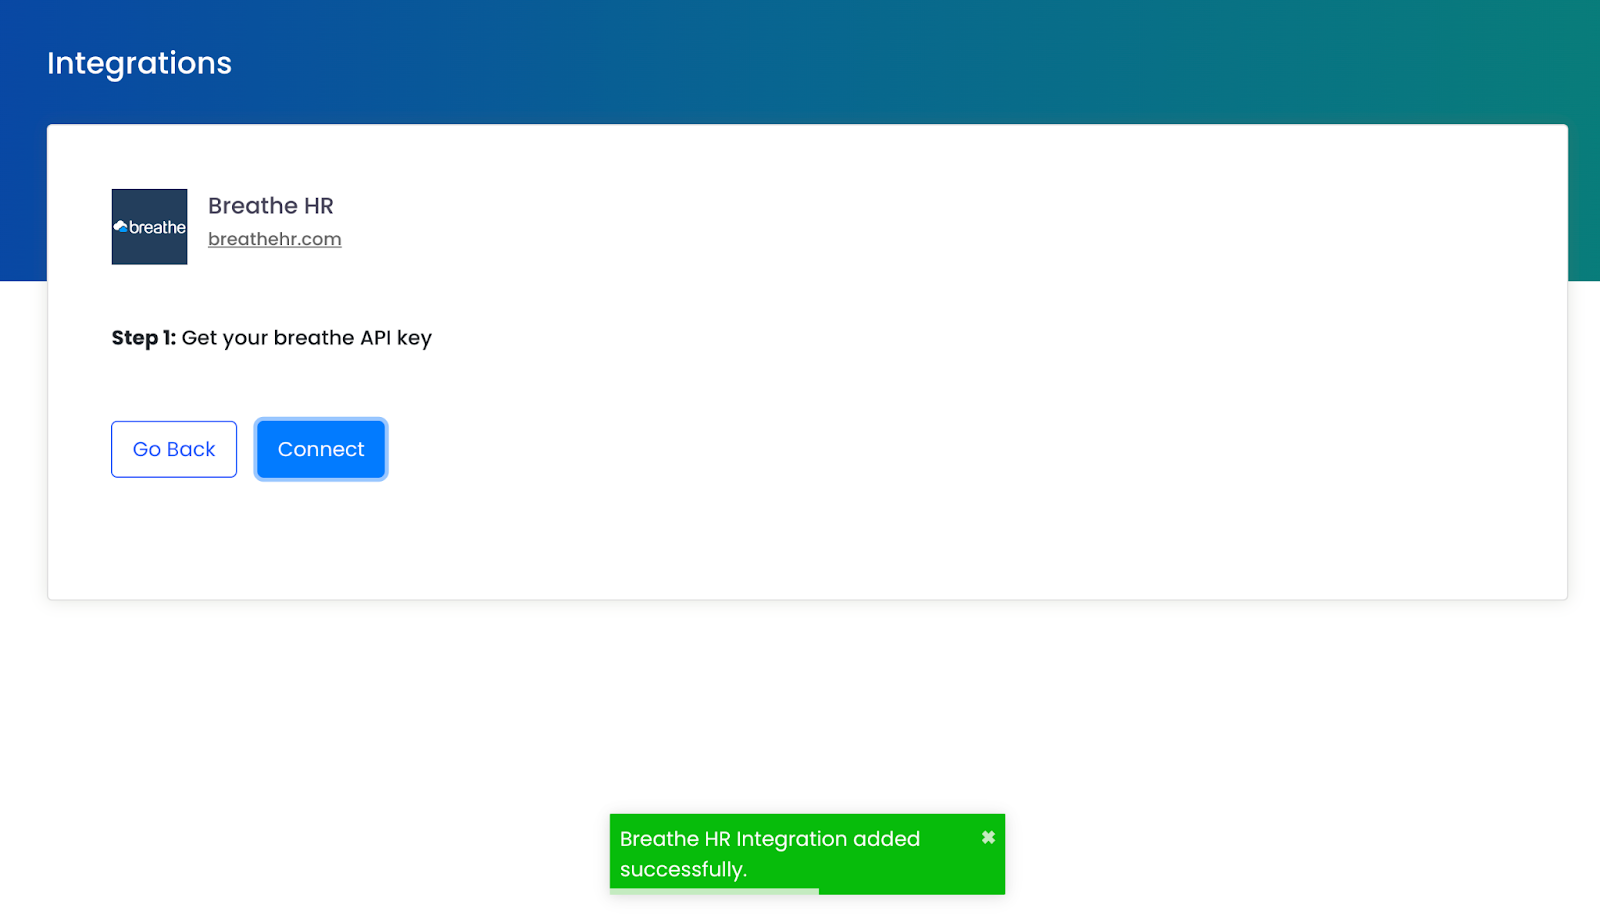Click the Breathe logo thumbnail
The image size is (1600, 916).
pyautogui.click(x=149, y=227)
